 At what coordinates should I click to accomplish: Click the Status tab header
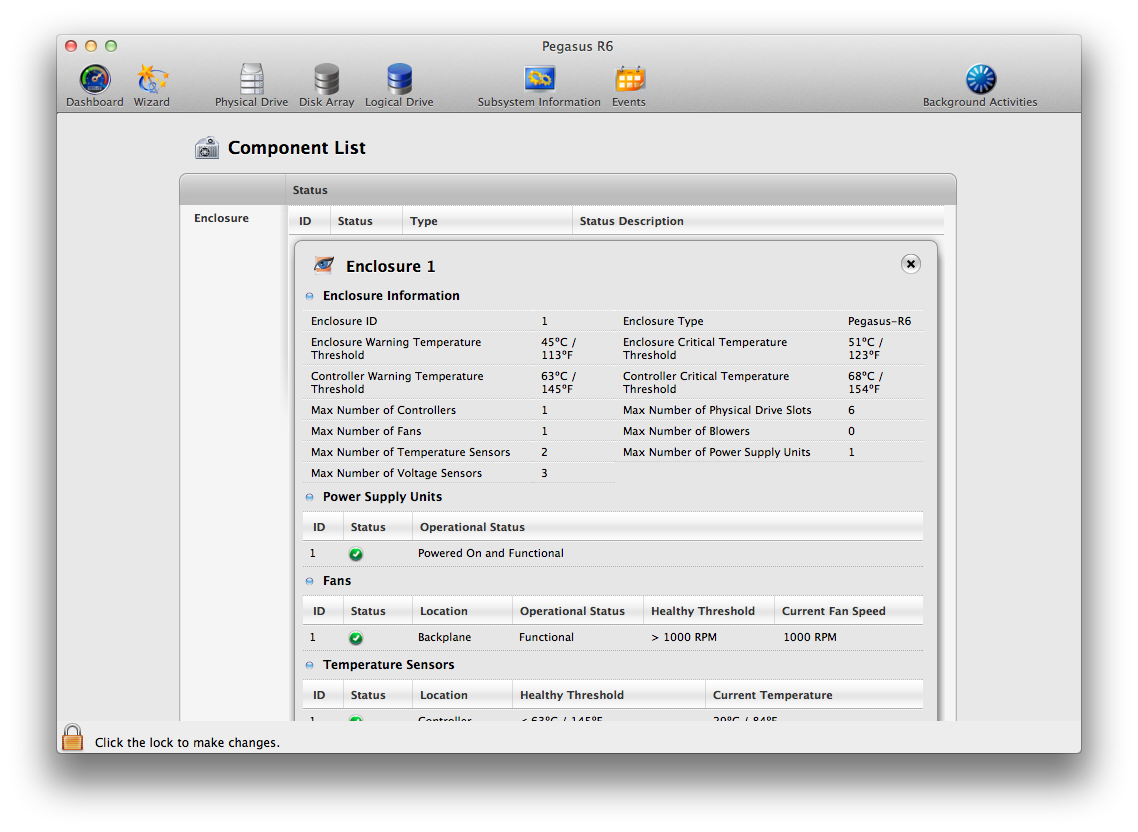coord(310,190)
